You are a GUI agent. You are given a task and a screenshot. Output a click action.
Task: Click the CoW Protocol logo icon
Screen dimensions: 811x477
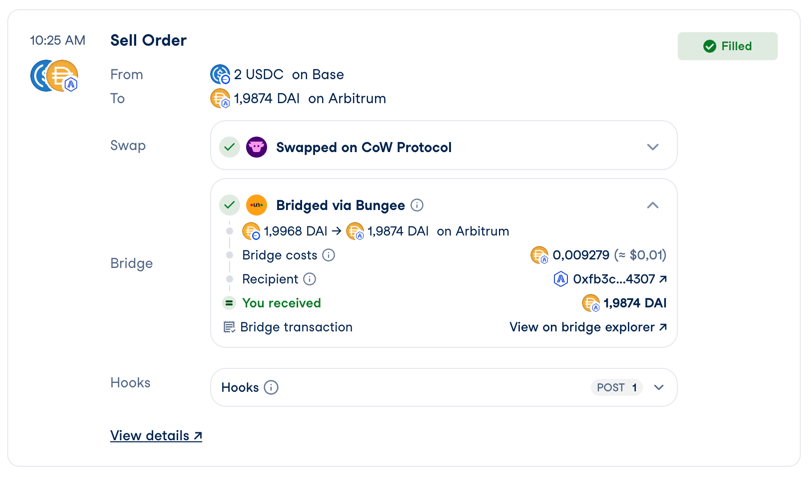[x=257, y=147]
